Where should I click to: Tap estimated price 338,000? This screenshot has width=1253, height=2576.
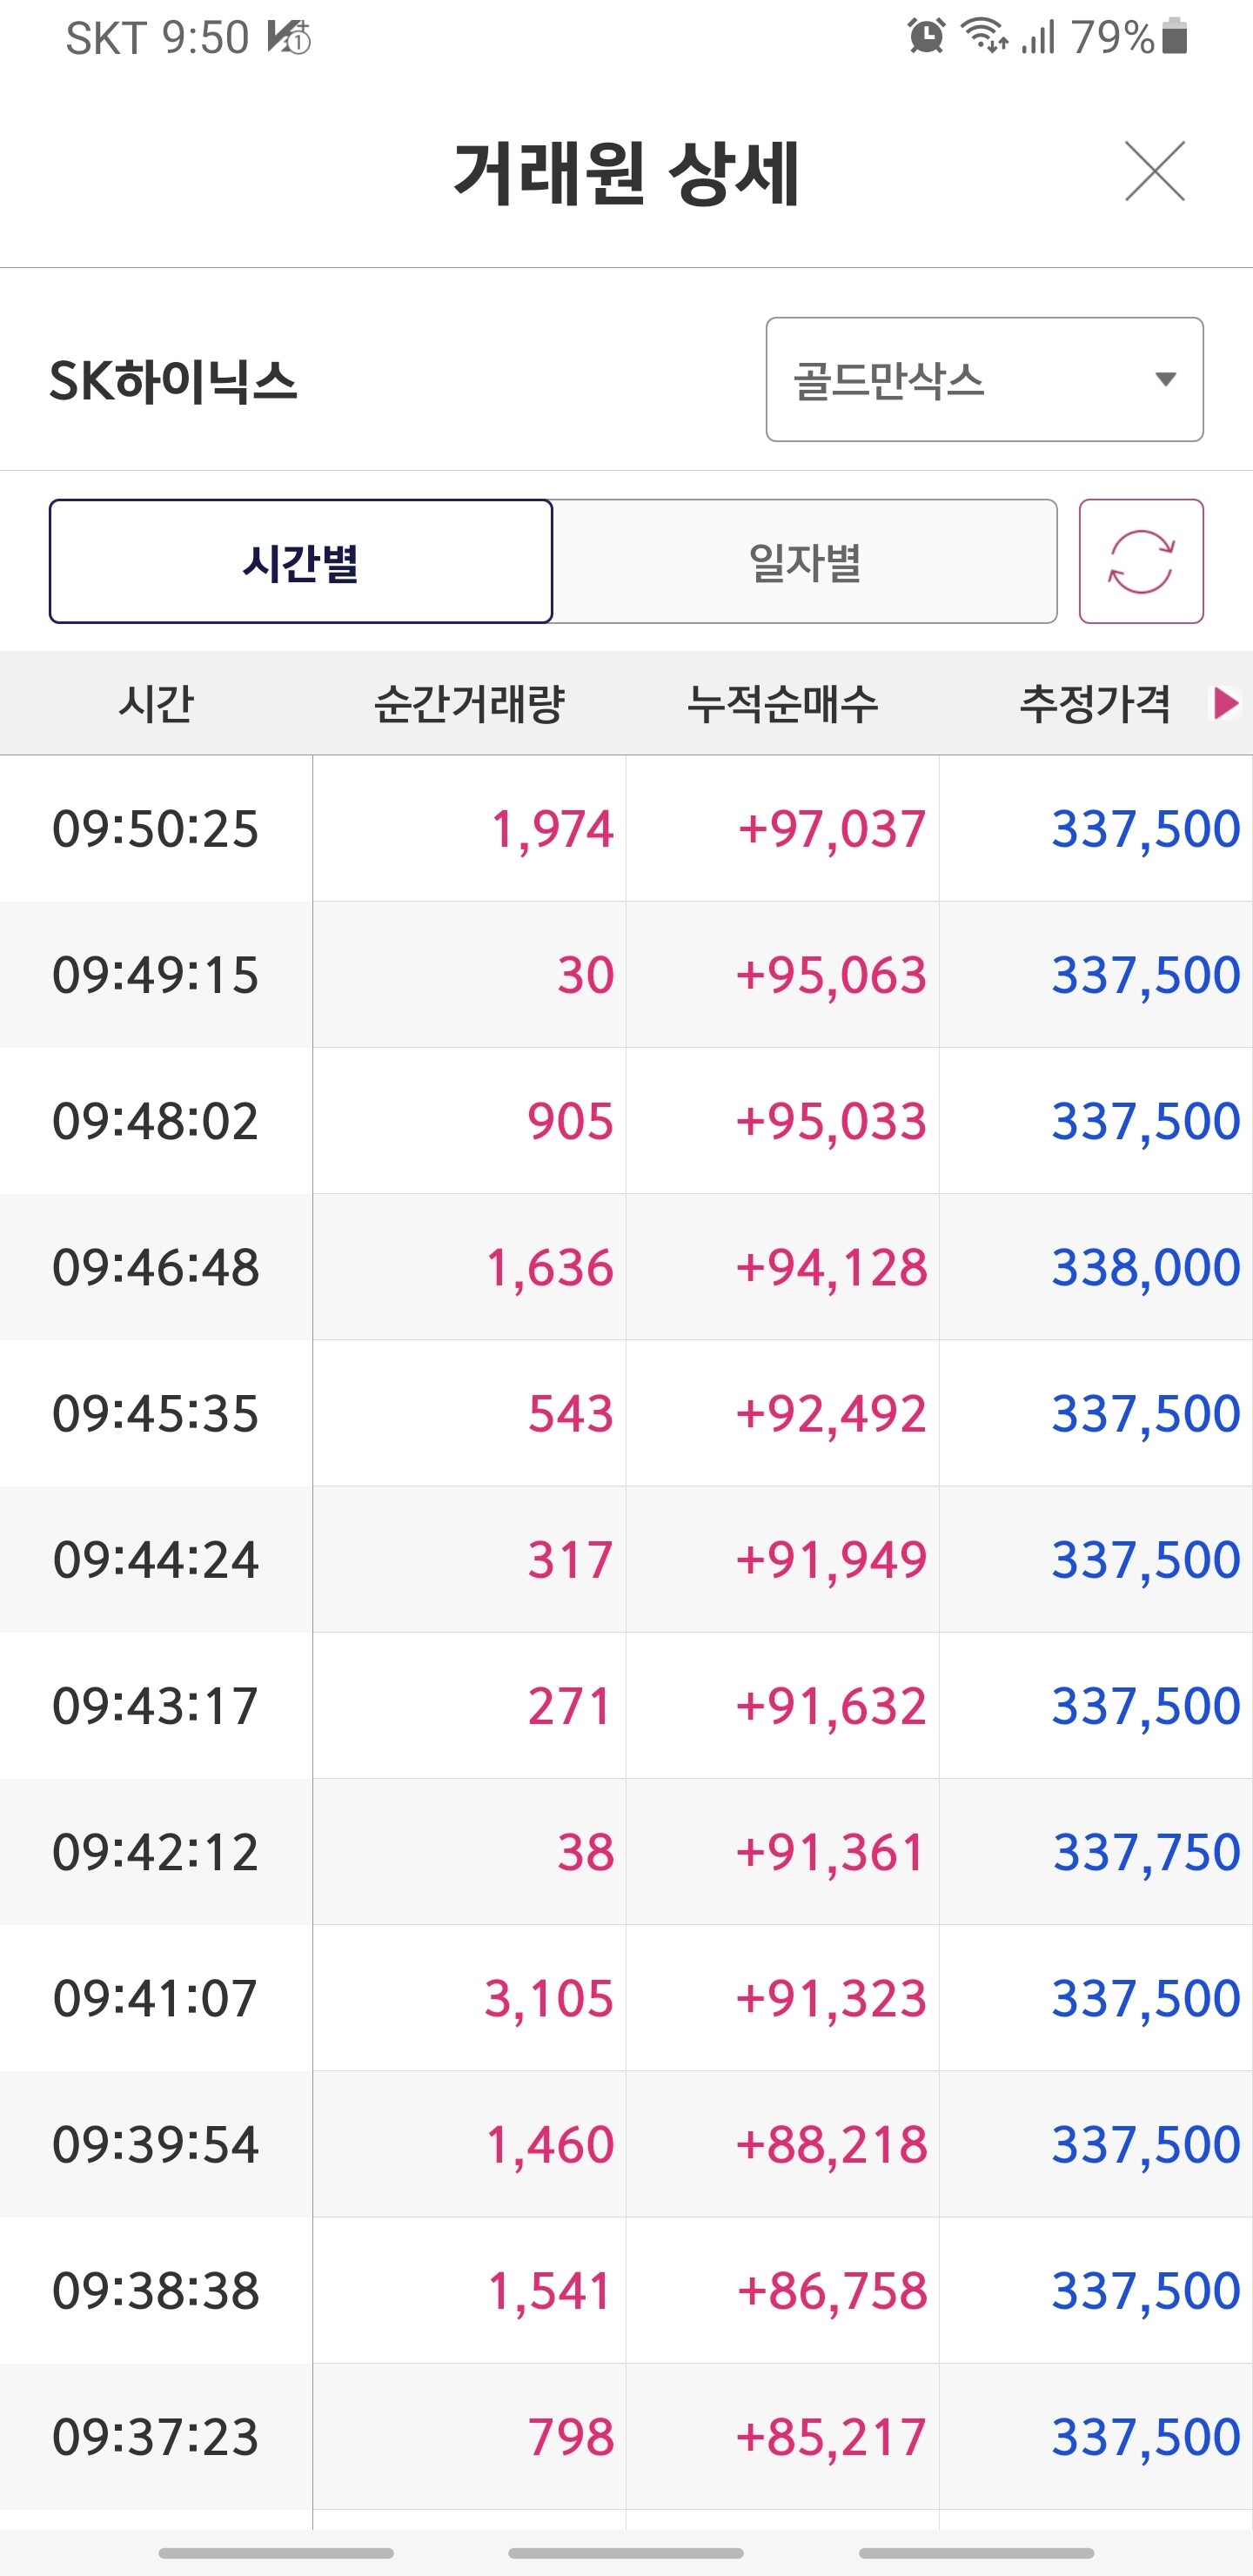pos(1145,1267)
